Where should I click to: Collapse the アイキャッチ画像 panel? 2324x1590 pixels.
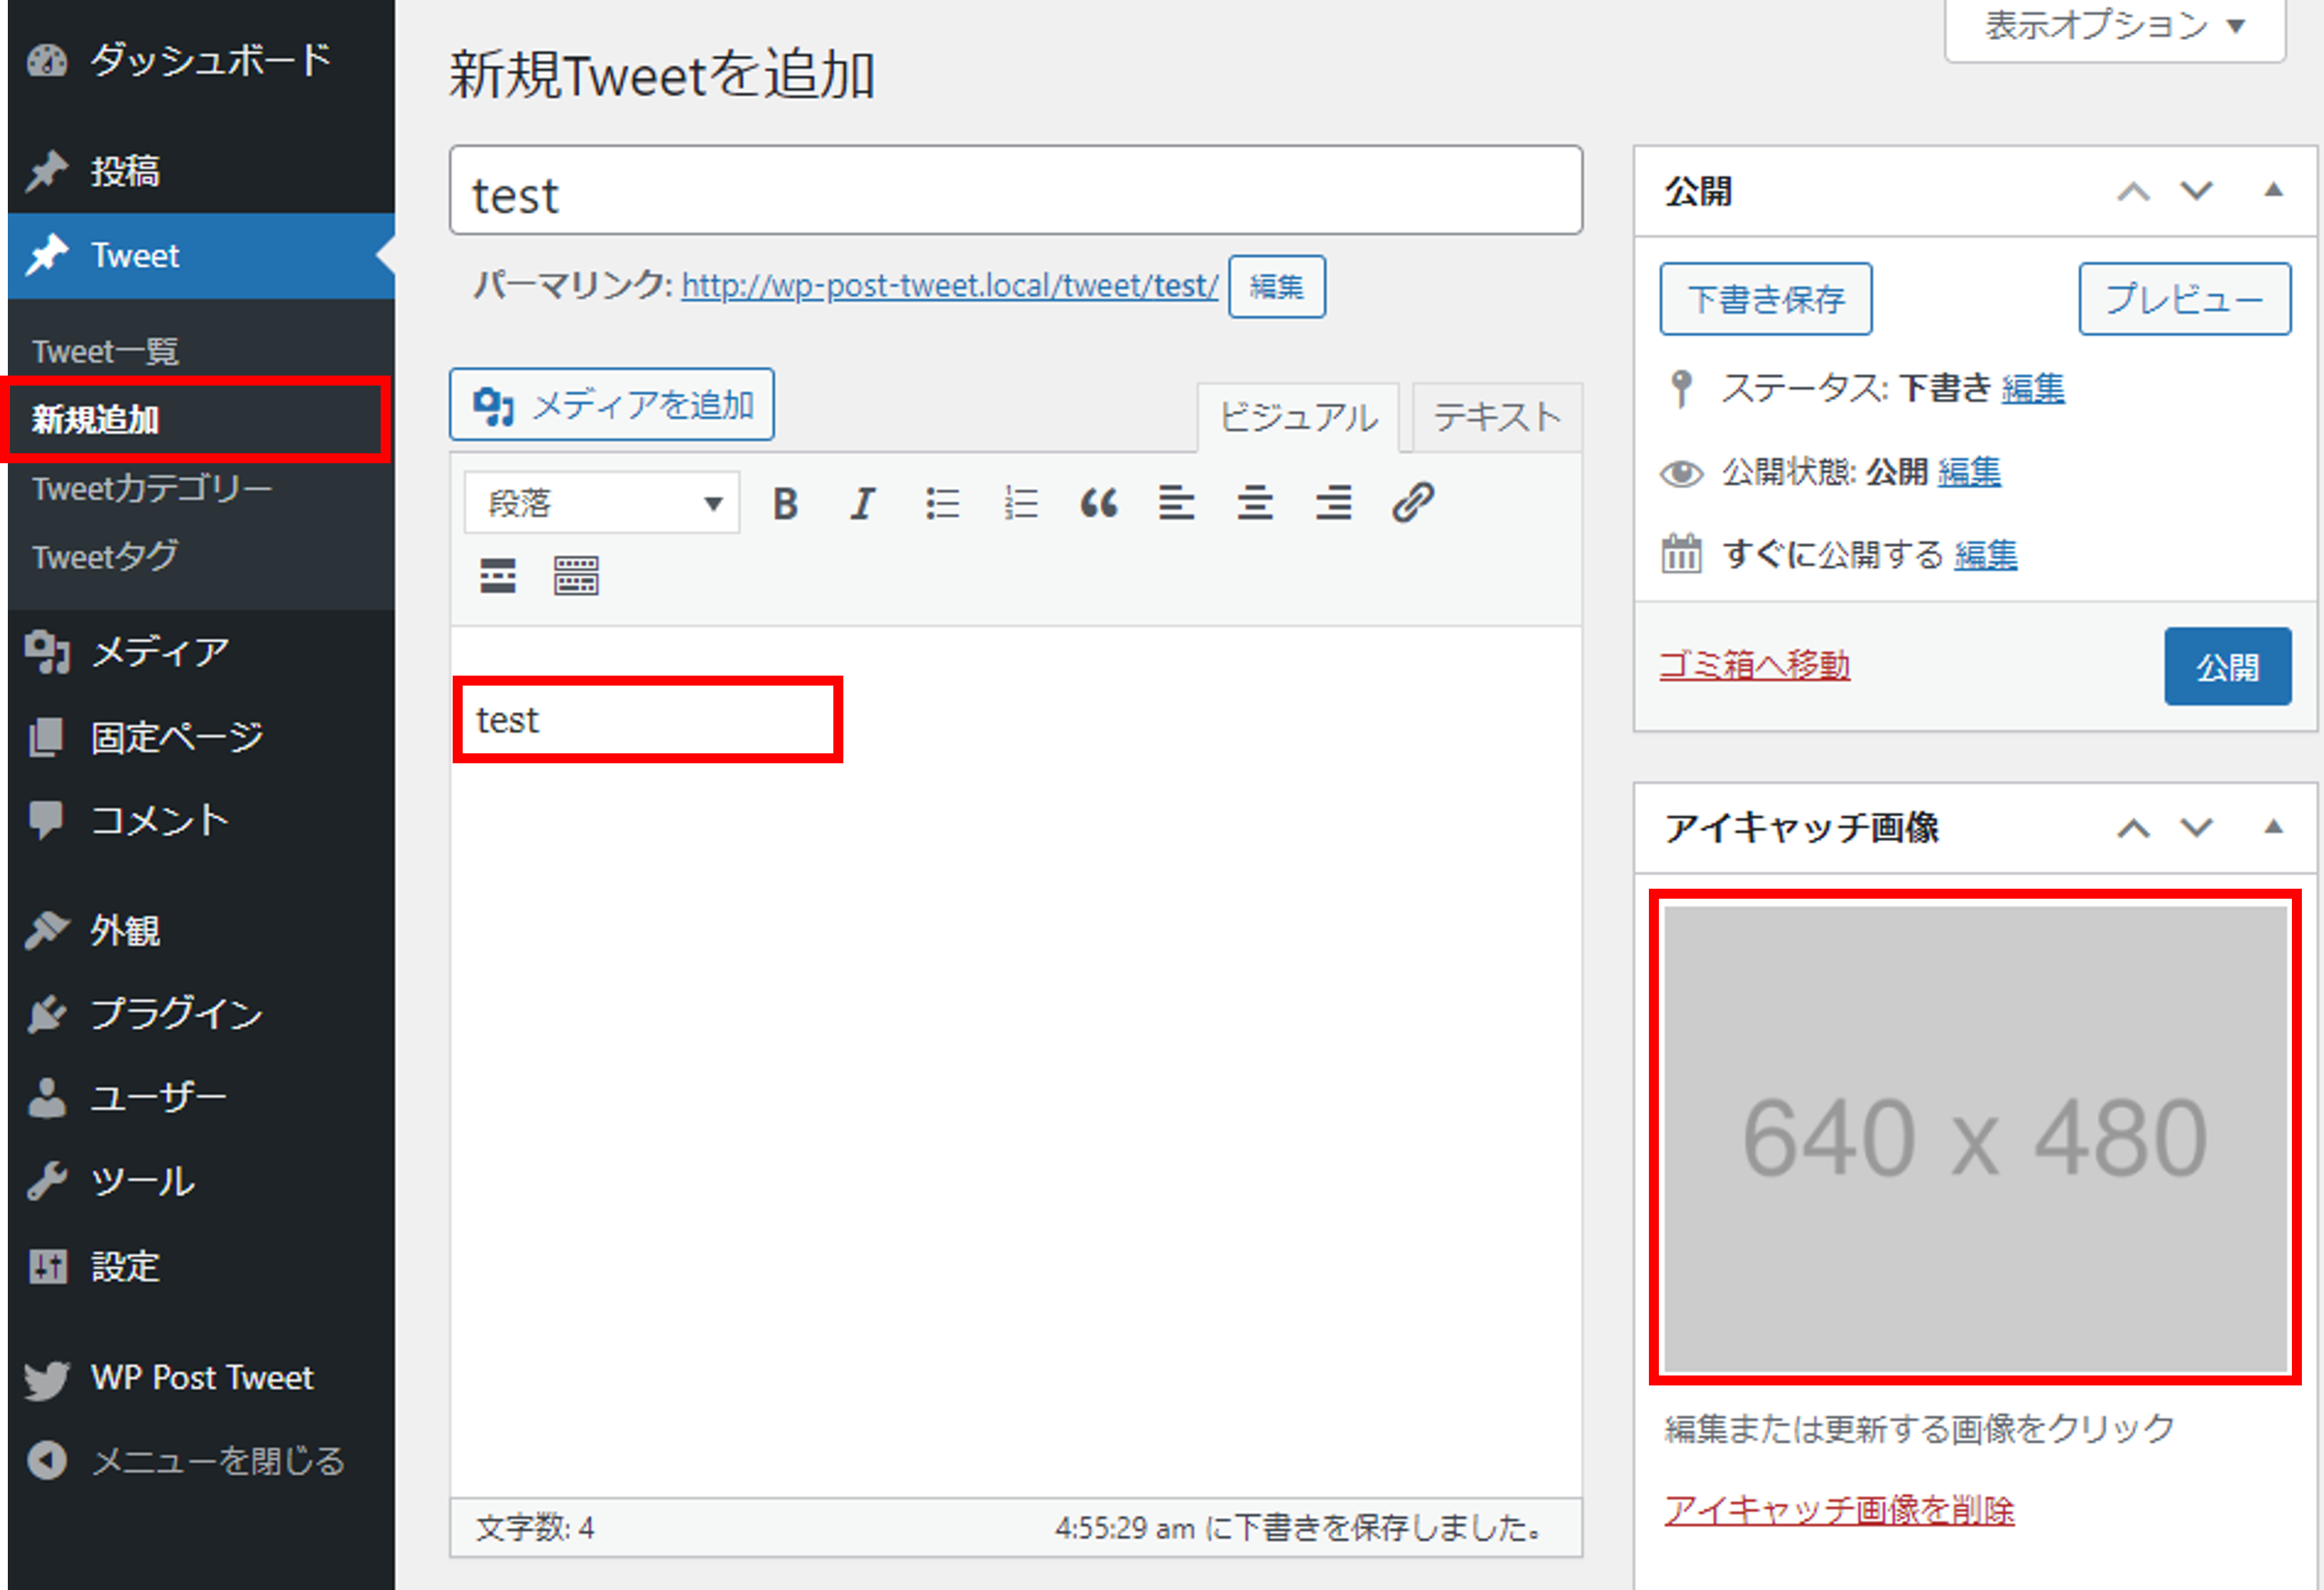(2273, 827)
